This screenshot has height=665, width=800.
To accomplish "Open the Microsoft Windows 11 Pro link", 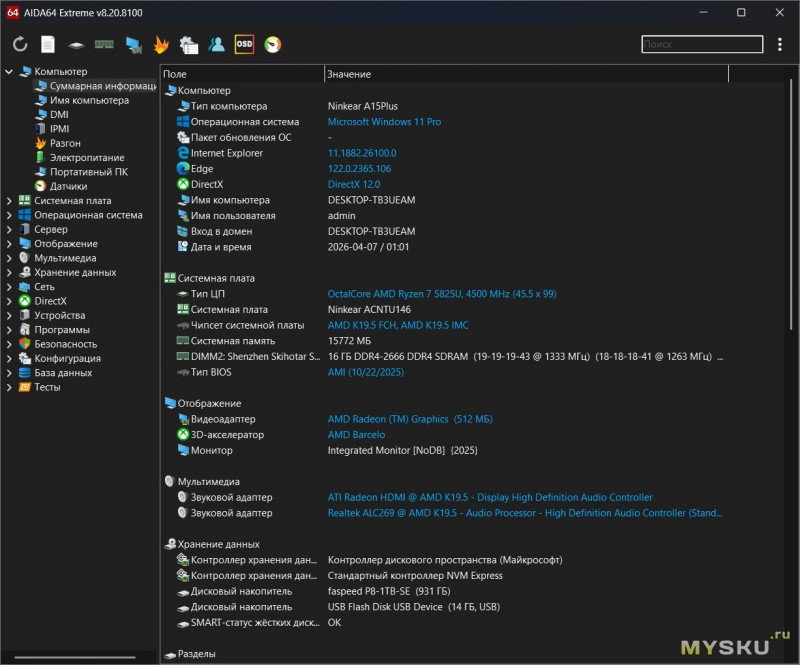I will click(x=384, y=122).
